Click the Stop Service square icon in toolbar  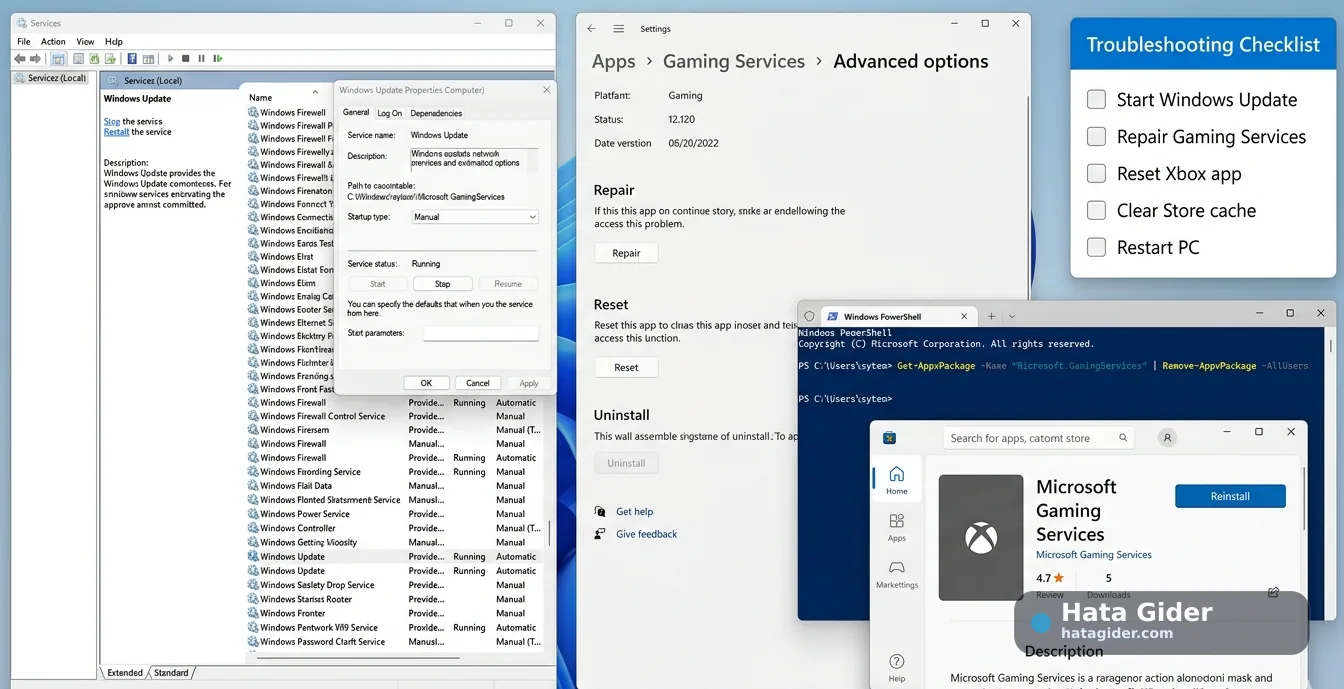point(185,59)
